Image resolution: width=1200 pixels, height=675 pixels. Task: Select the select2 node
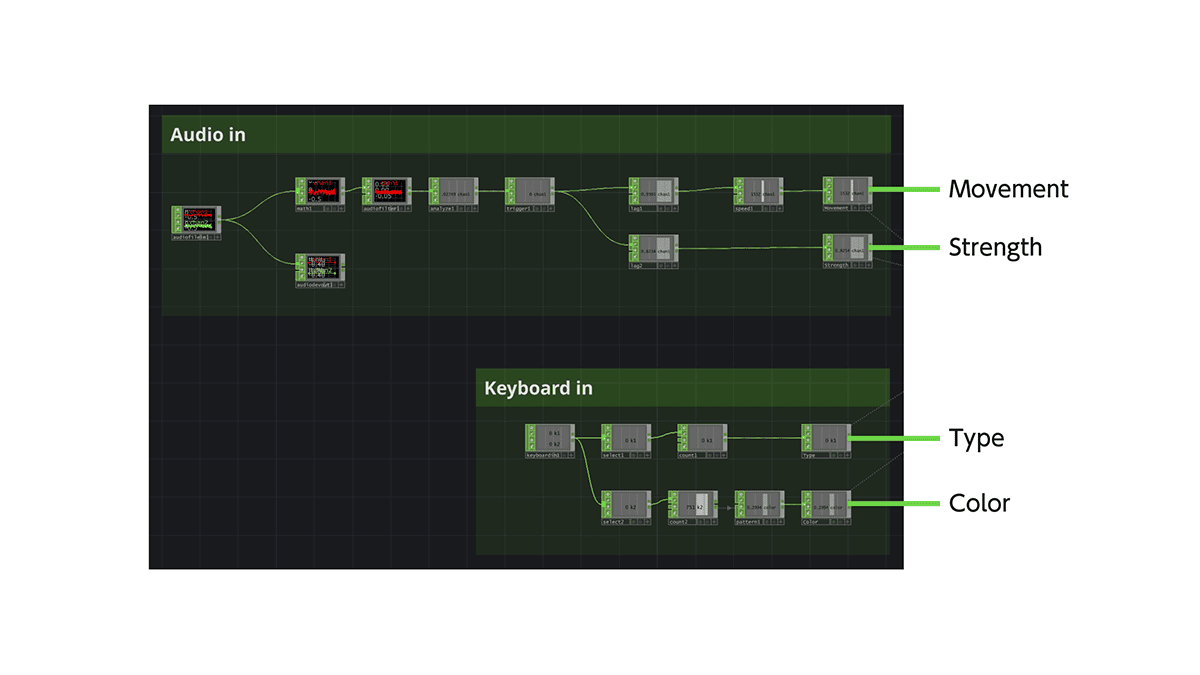[x=626, y=506]
